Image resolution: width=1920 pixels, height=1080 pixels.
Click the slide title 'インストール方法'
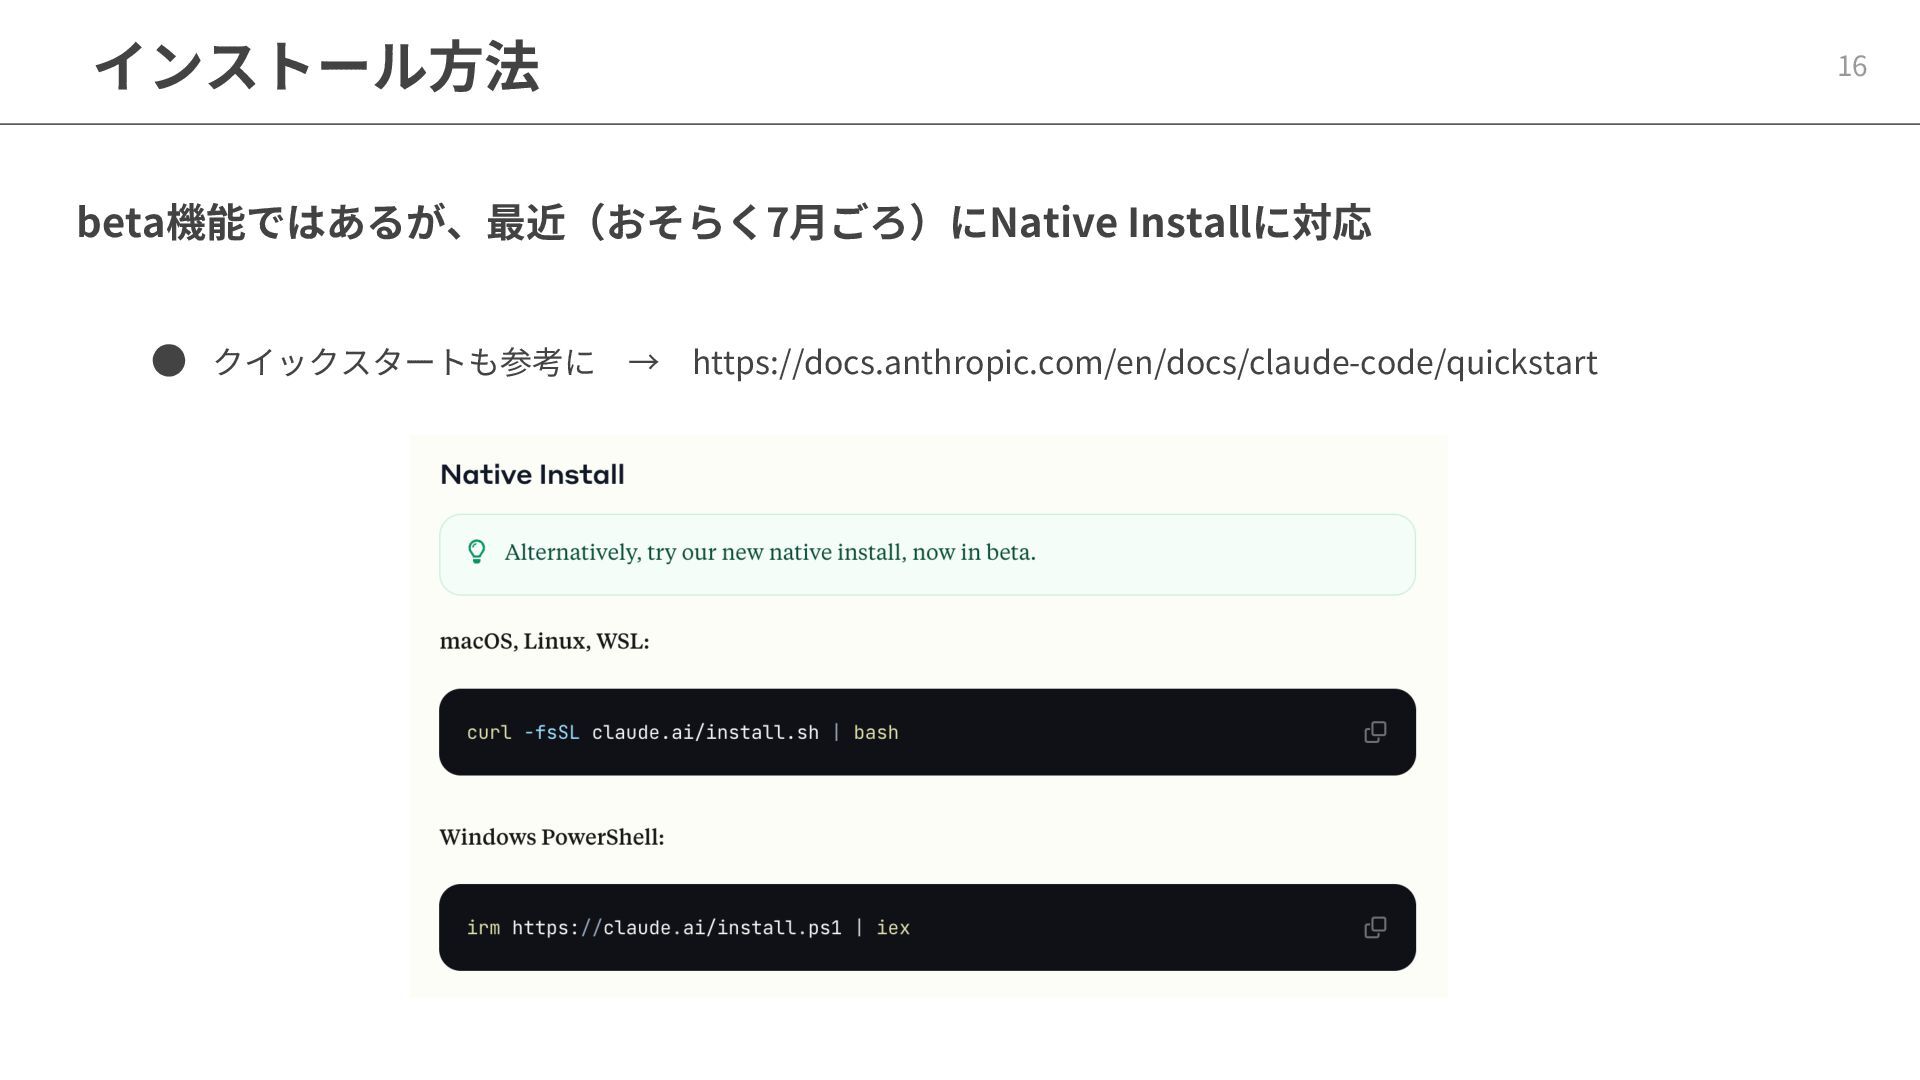coord(316,66)
